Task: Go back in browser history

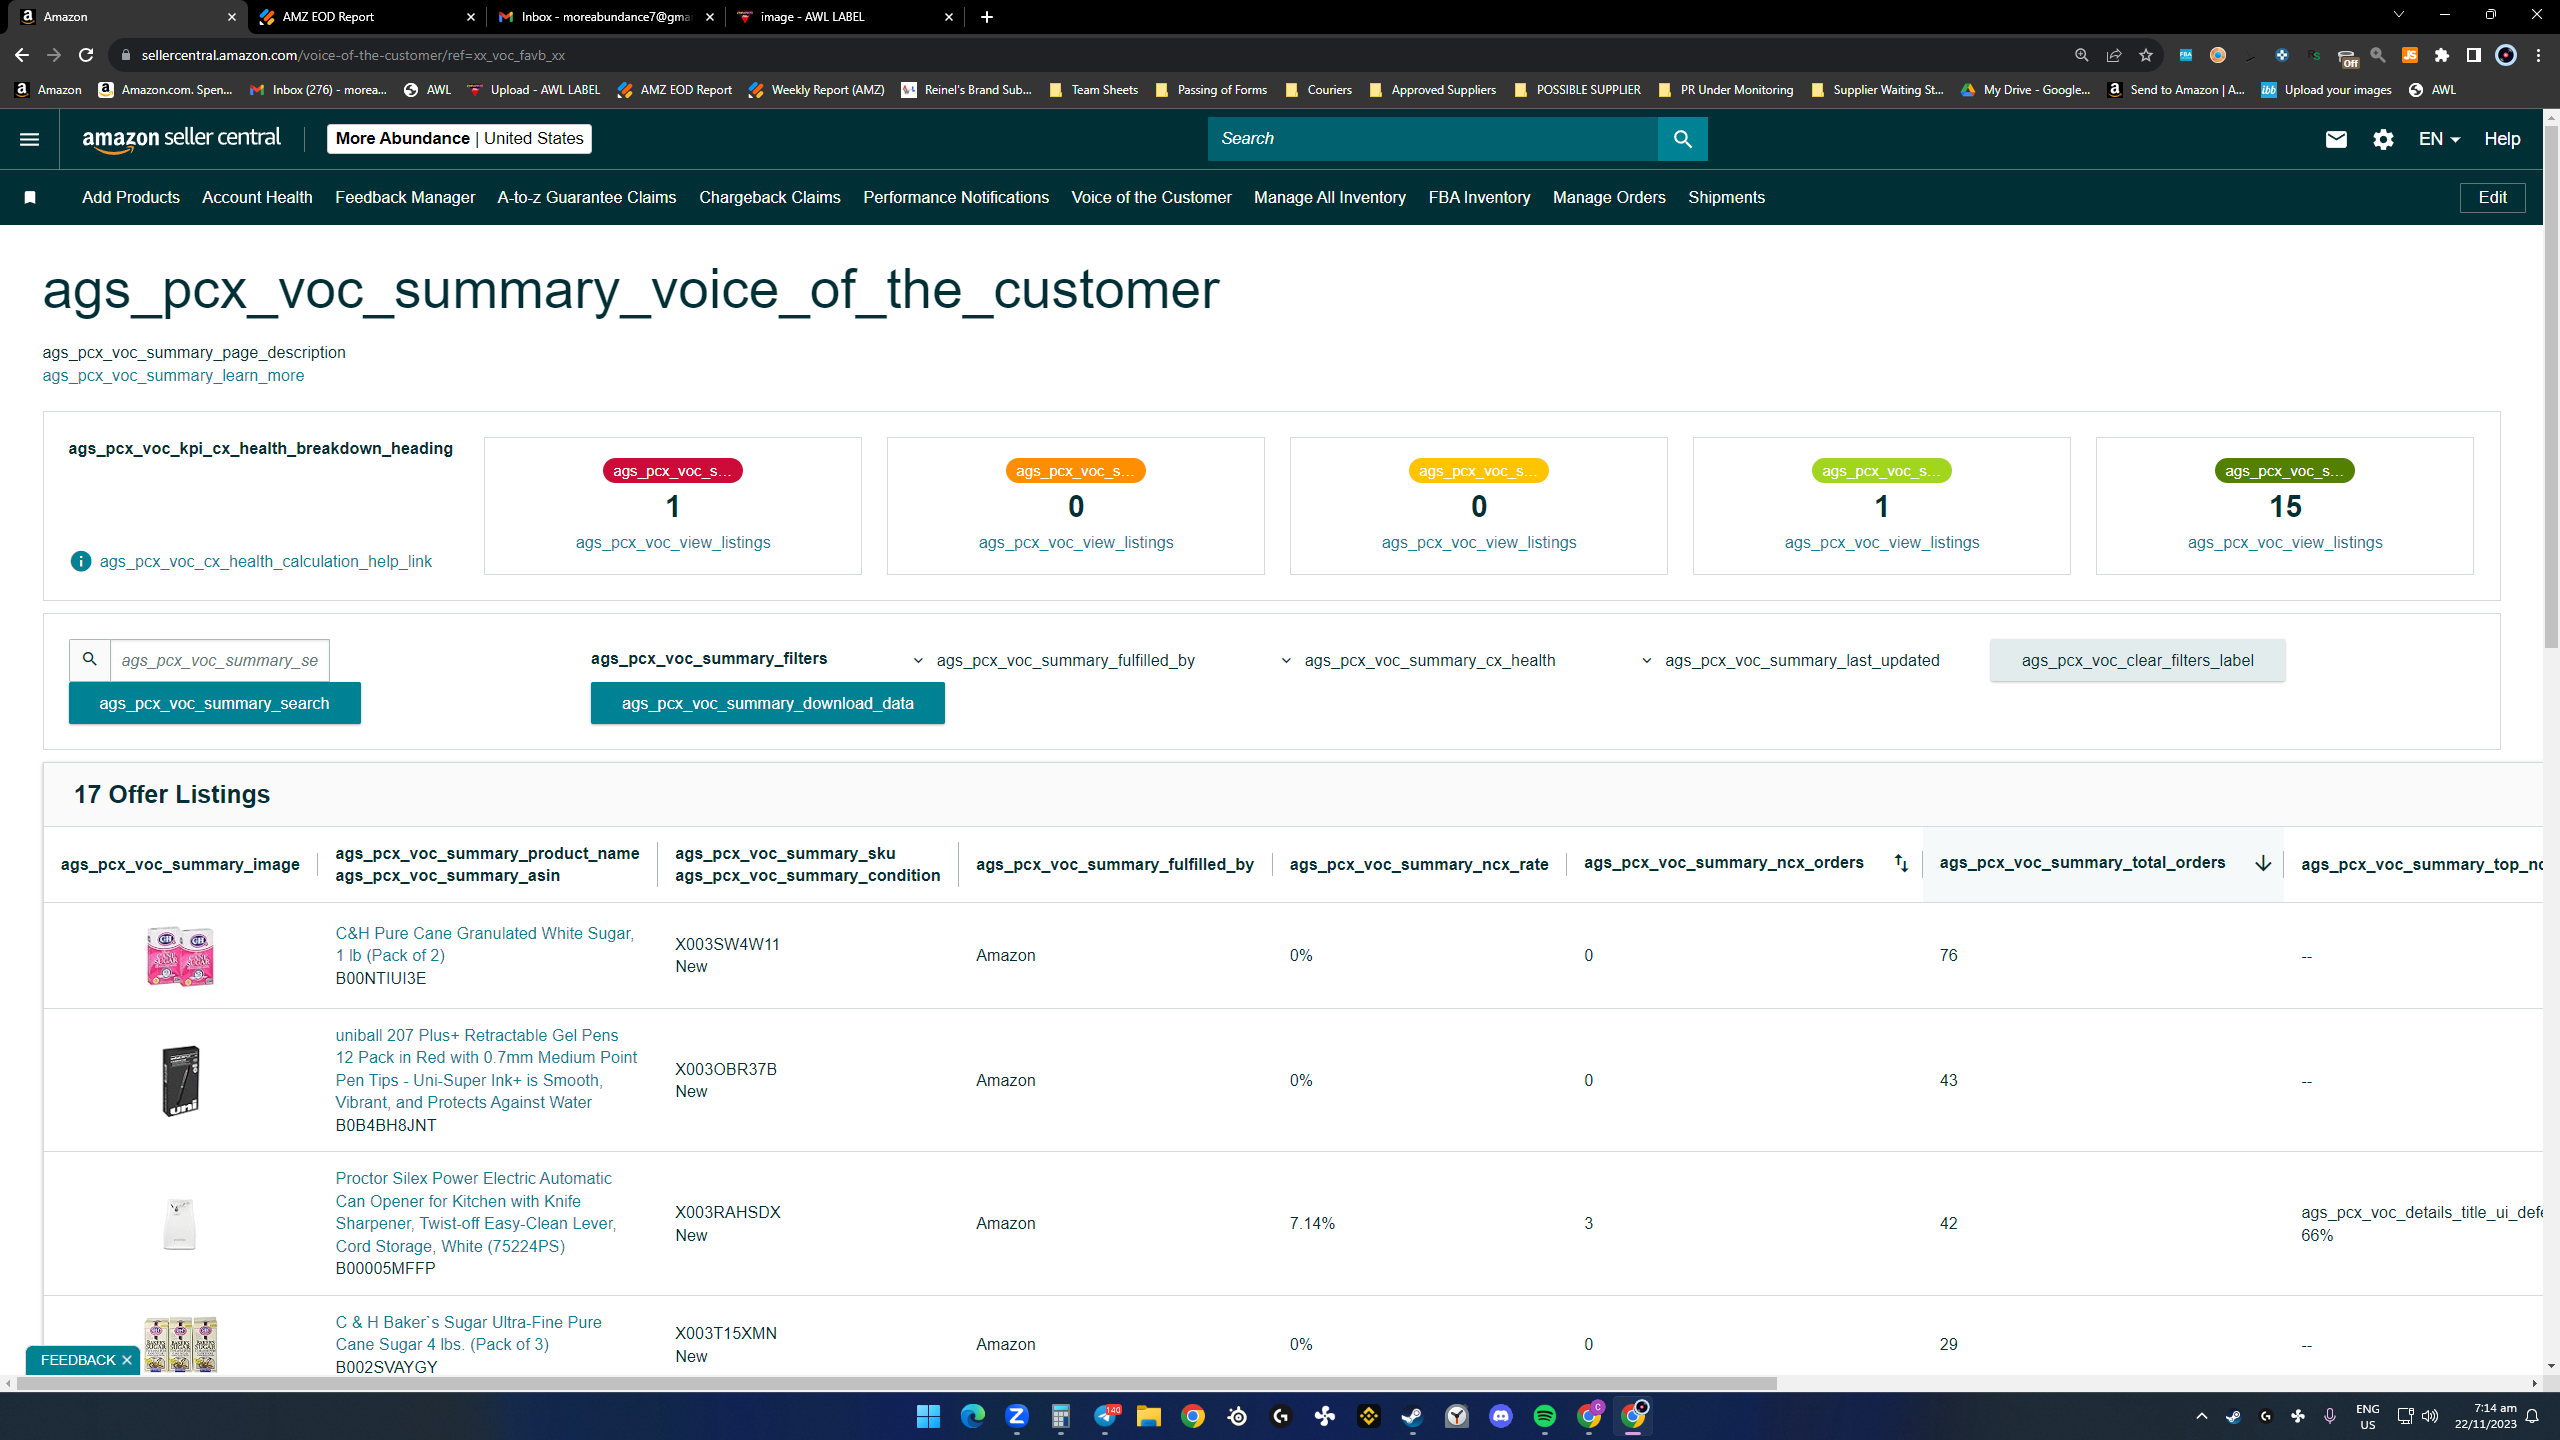Action: [x=22, y=55]
